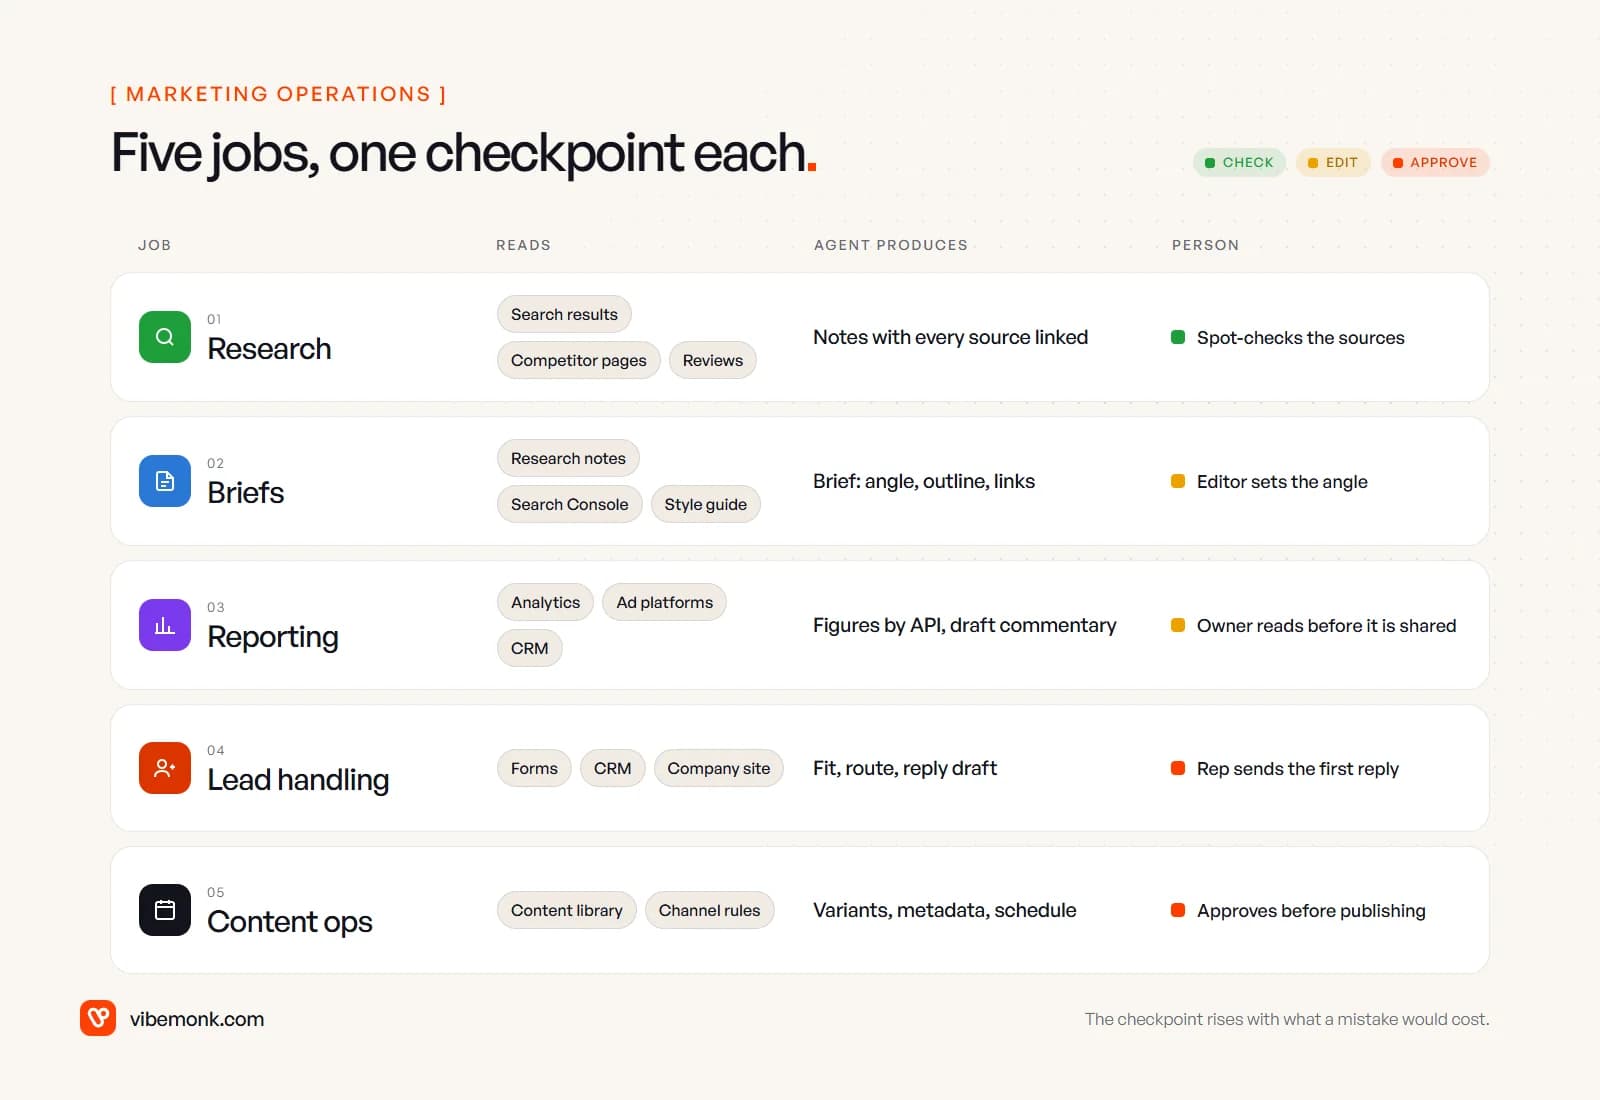Click the Ad platforms tag
The height and width of the screenshot is (1100, 1600).
pyautogui.click(x=665, y=602)
